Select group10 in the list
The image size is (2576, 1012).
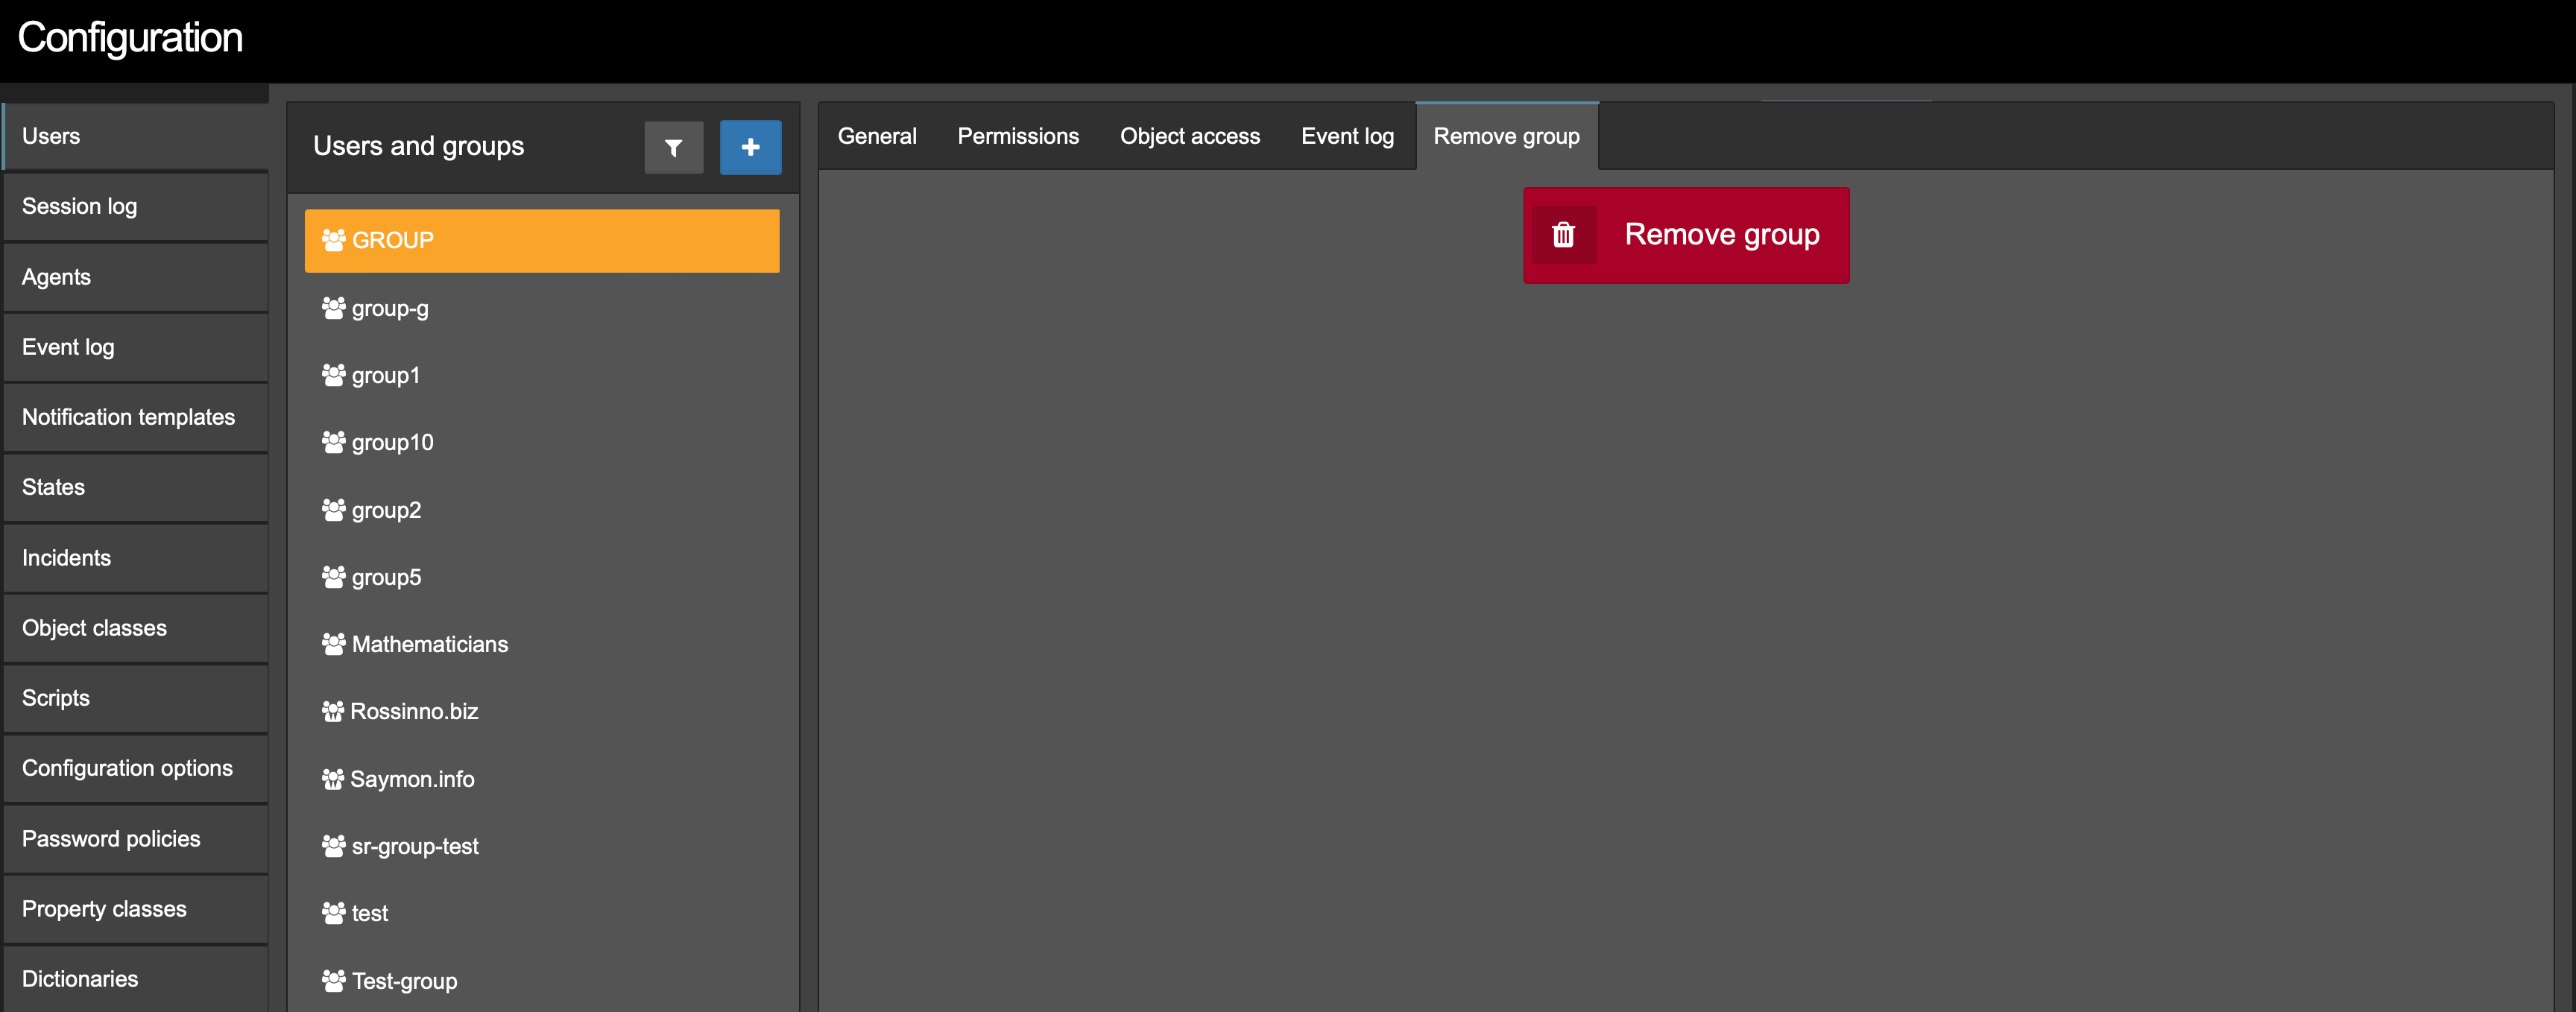[542, 442]
